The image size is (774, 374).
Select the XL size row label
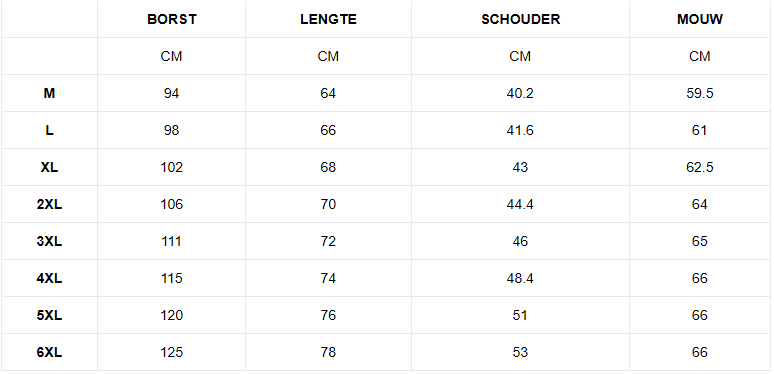(x=49, y=167)
